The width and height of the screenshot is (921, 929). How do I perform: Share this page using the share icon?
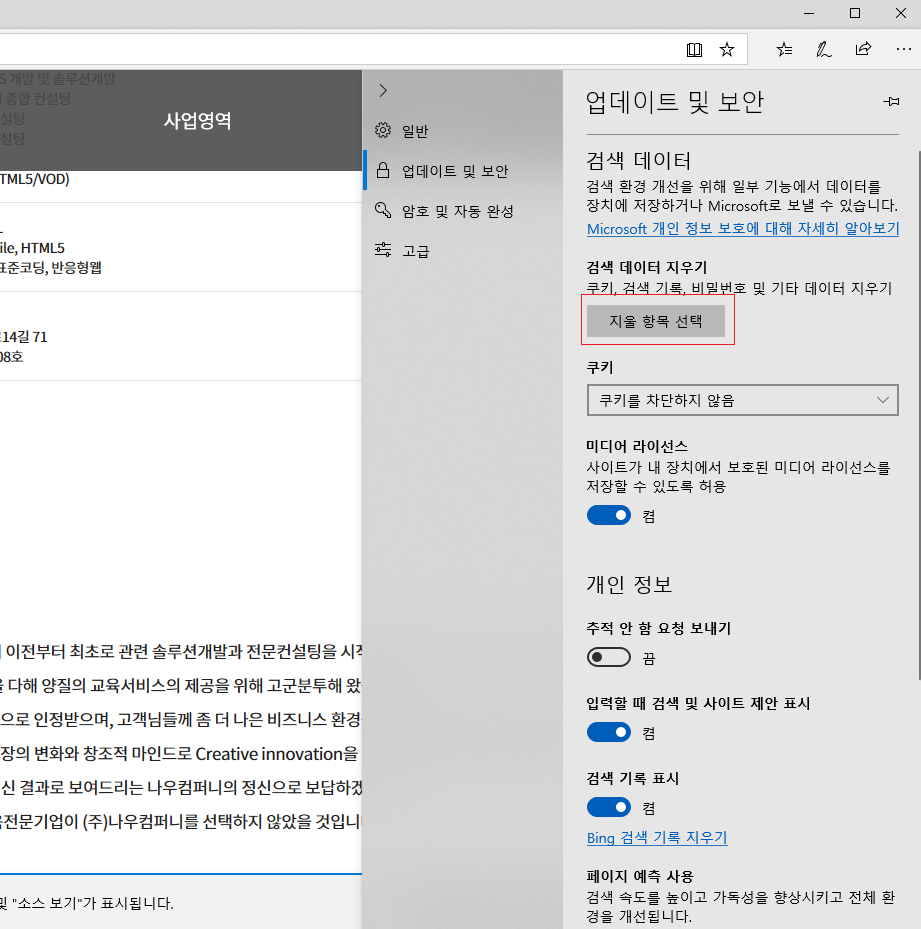tap(862, 49)
